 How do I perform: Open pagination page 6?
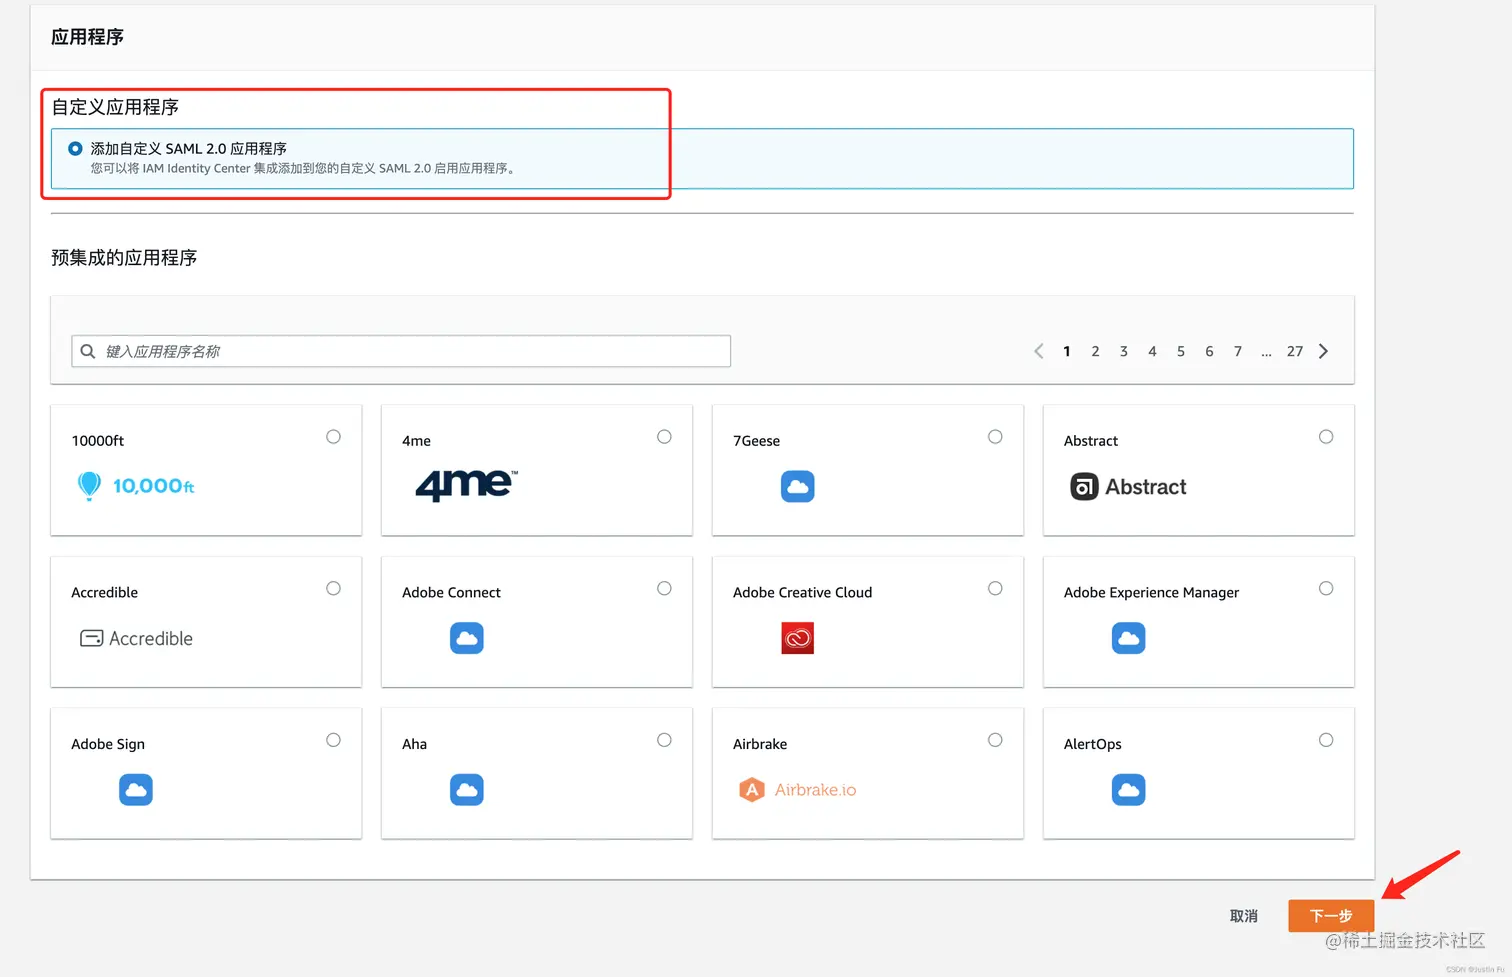click(x=1209, y=352)
